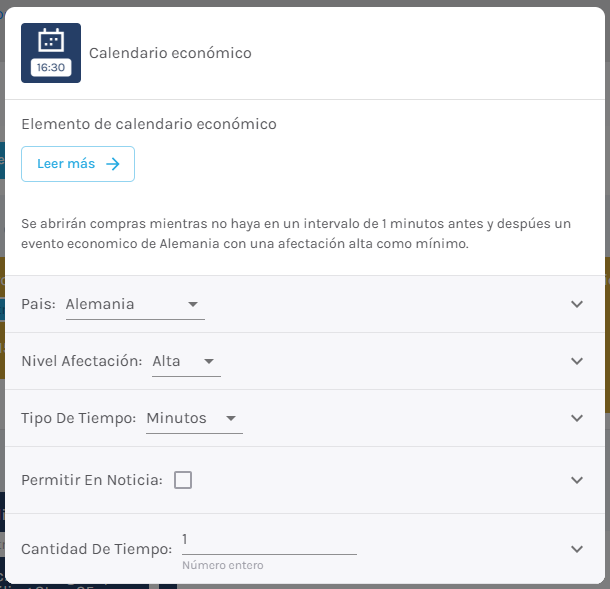Click the Permitir En Noticia label
The image size is (610, 589).
92,480
